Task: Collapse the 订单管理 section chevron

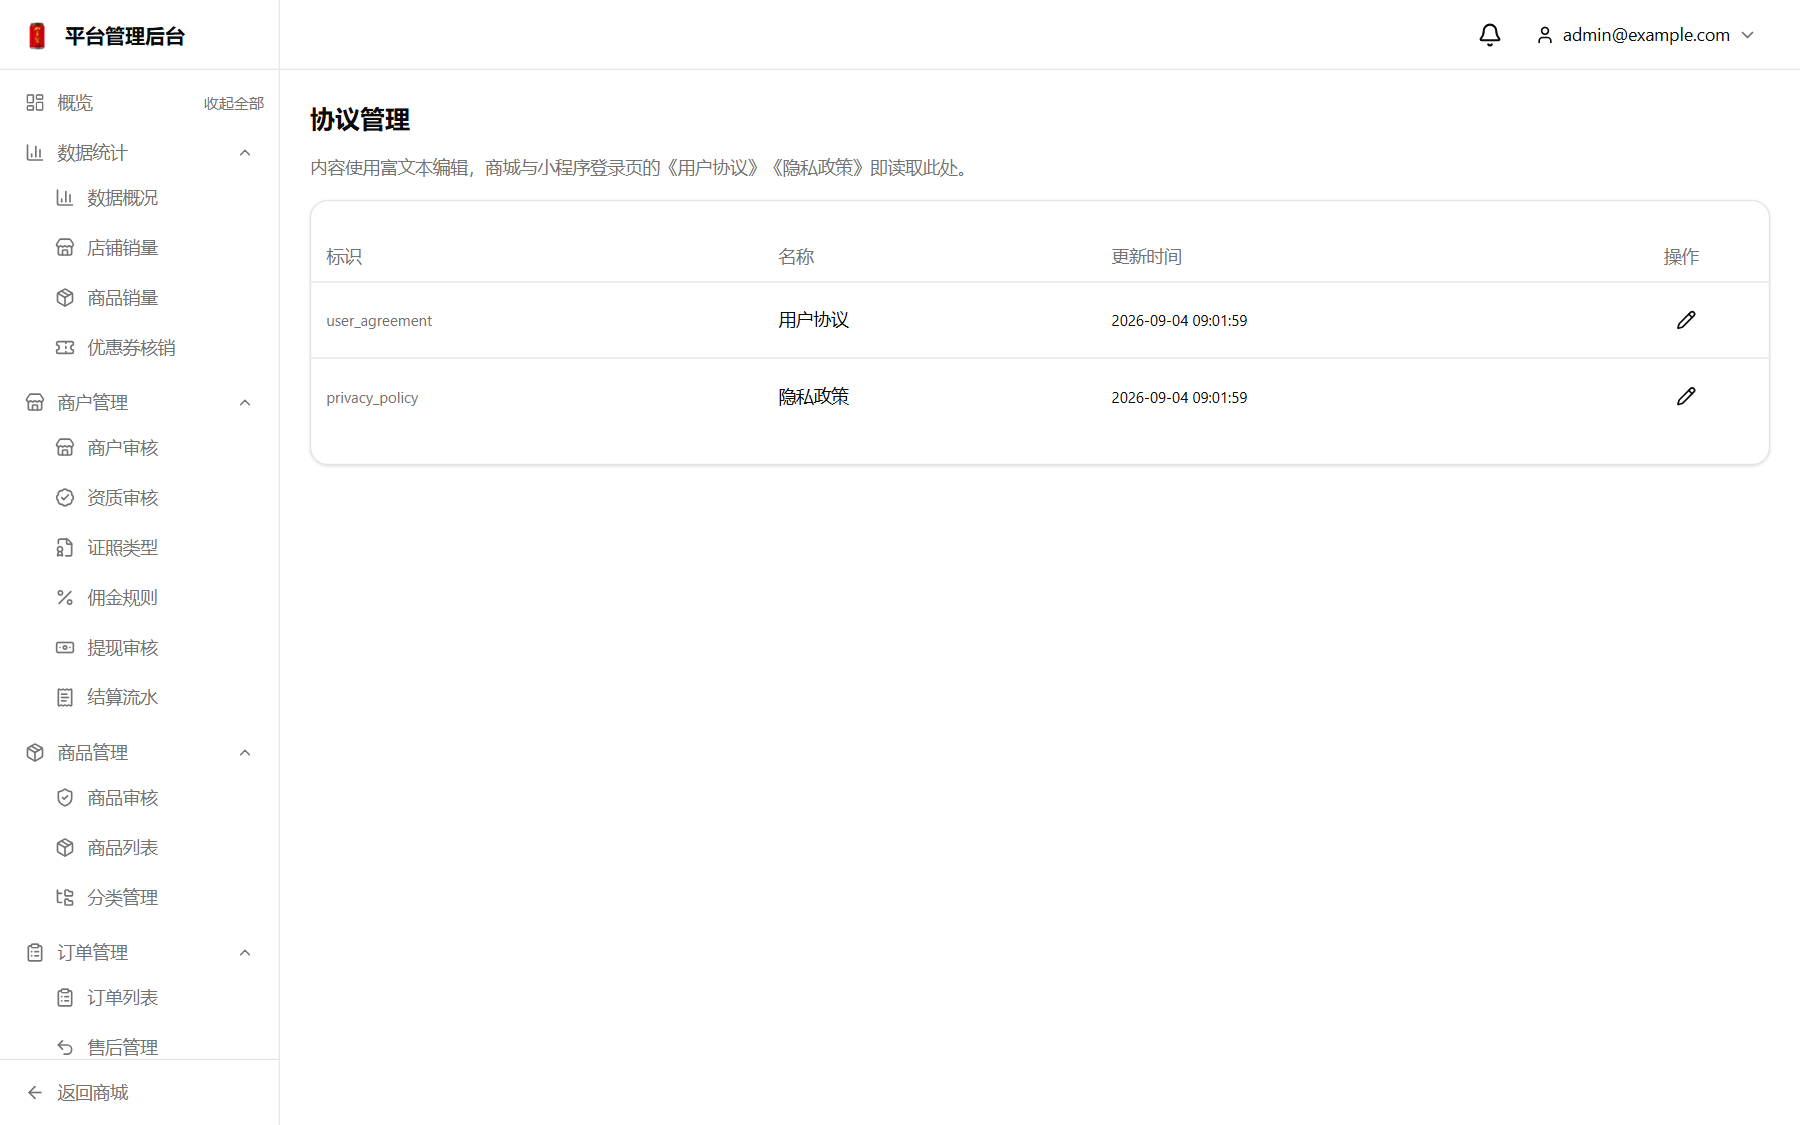Action: [245, 952]
